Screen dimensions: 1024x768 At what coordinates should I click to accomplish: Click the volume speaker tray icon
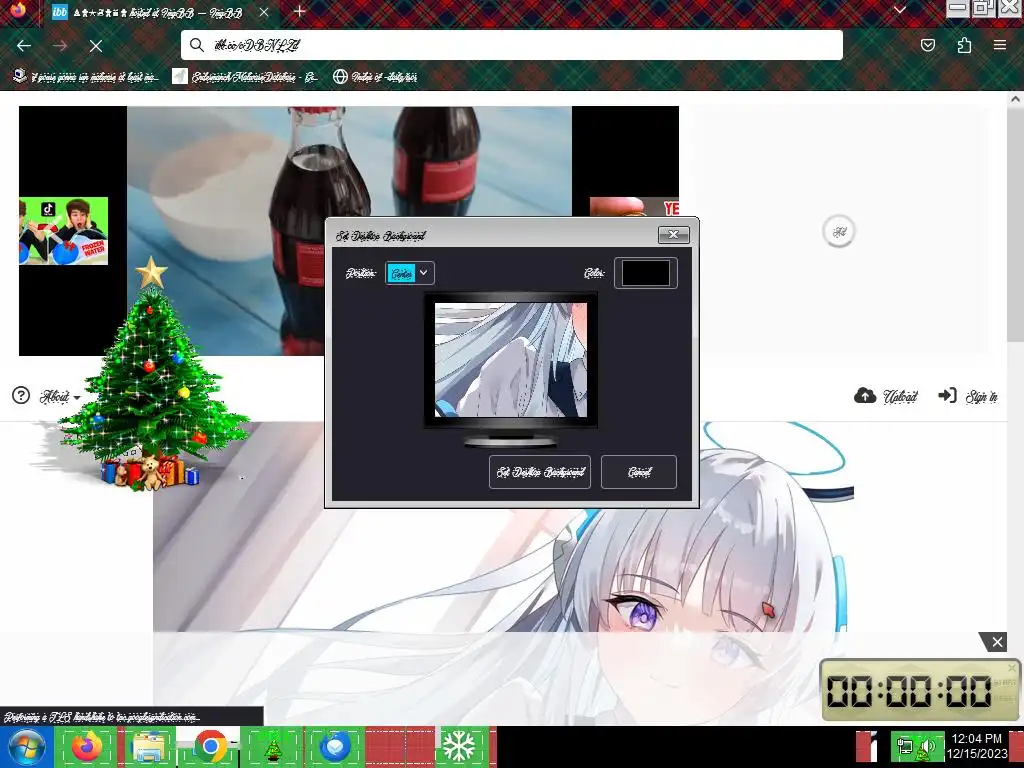[x=928, y=748]
